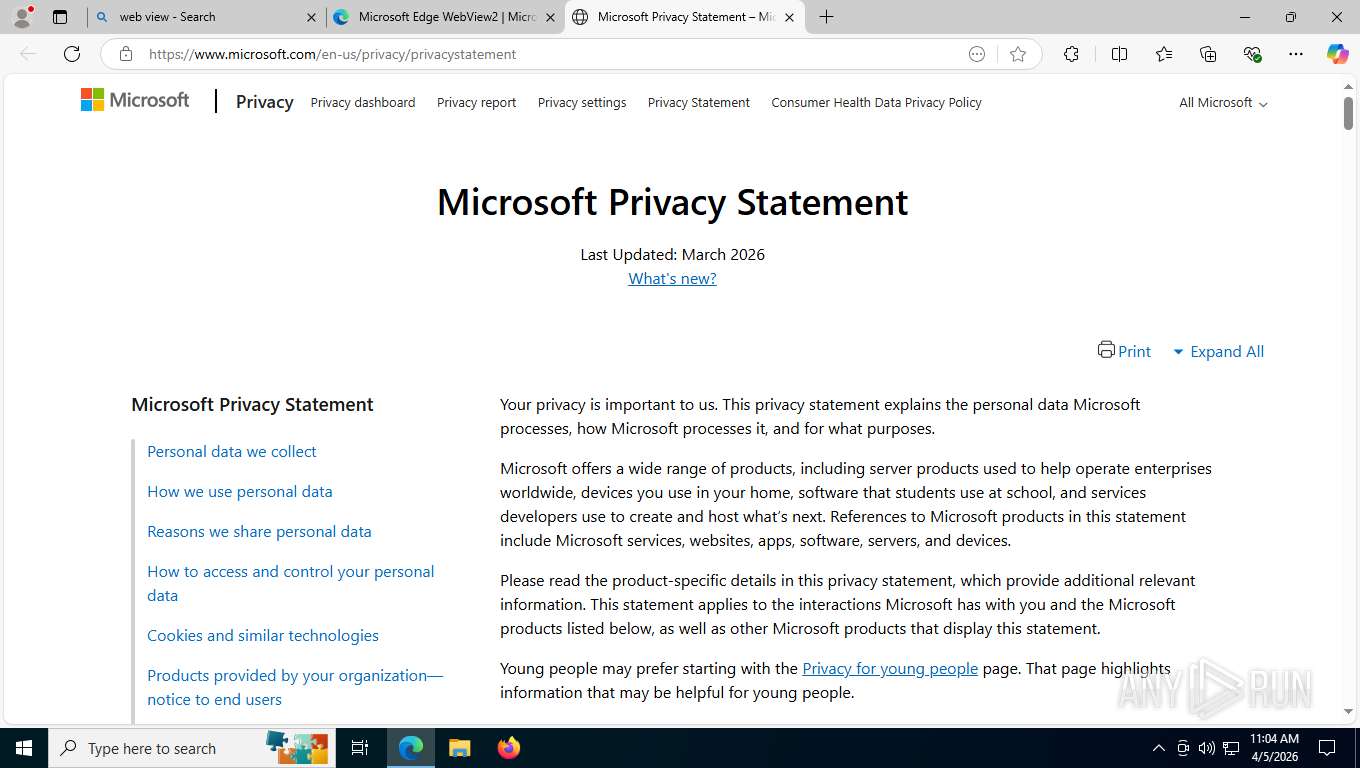The width and height of the screenshot is (1360, 768).
Task: Jump to 'How we use personal data'
Action: 240,492
